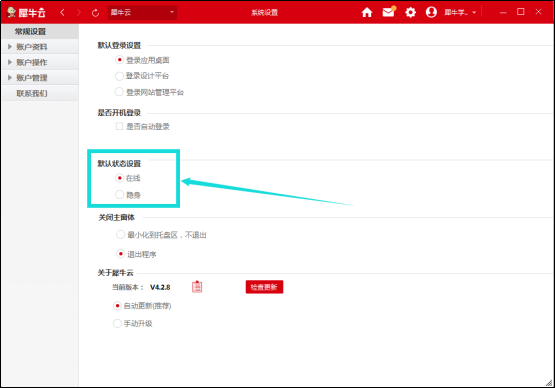
Task: Select the 登录网站管理平台 radio option
Action: 119,92
